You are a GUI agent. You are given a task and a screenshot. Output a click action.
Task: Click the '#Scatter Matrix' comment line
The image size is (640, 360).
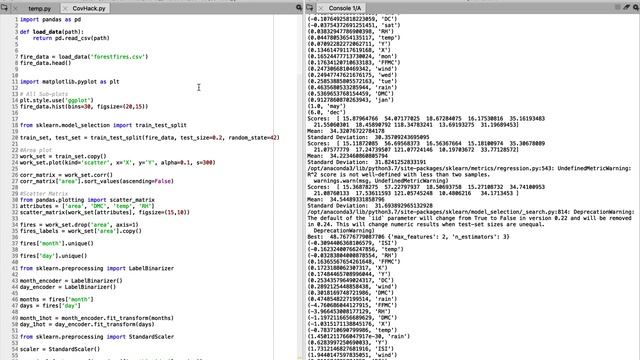pos(44,193)
